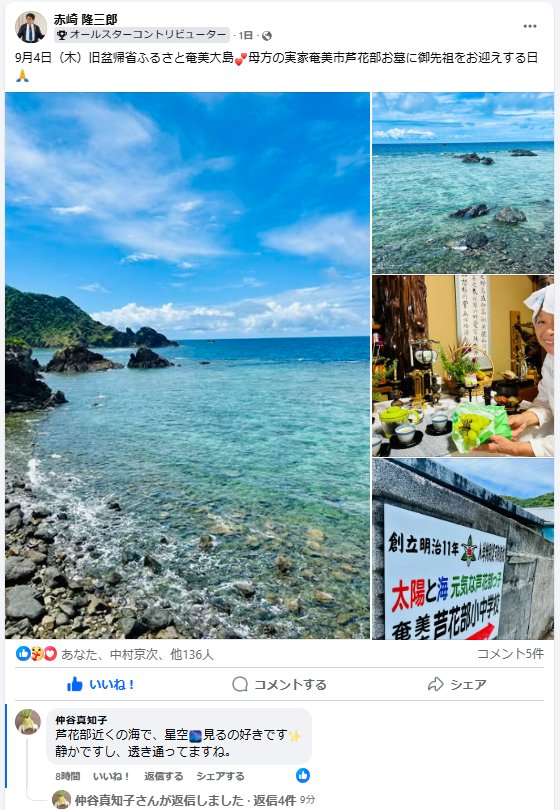Open the three-dot post options menu
This screenshot has width=560, height=810.
click(530, 26)
